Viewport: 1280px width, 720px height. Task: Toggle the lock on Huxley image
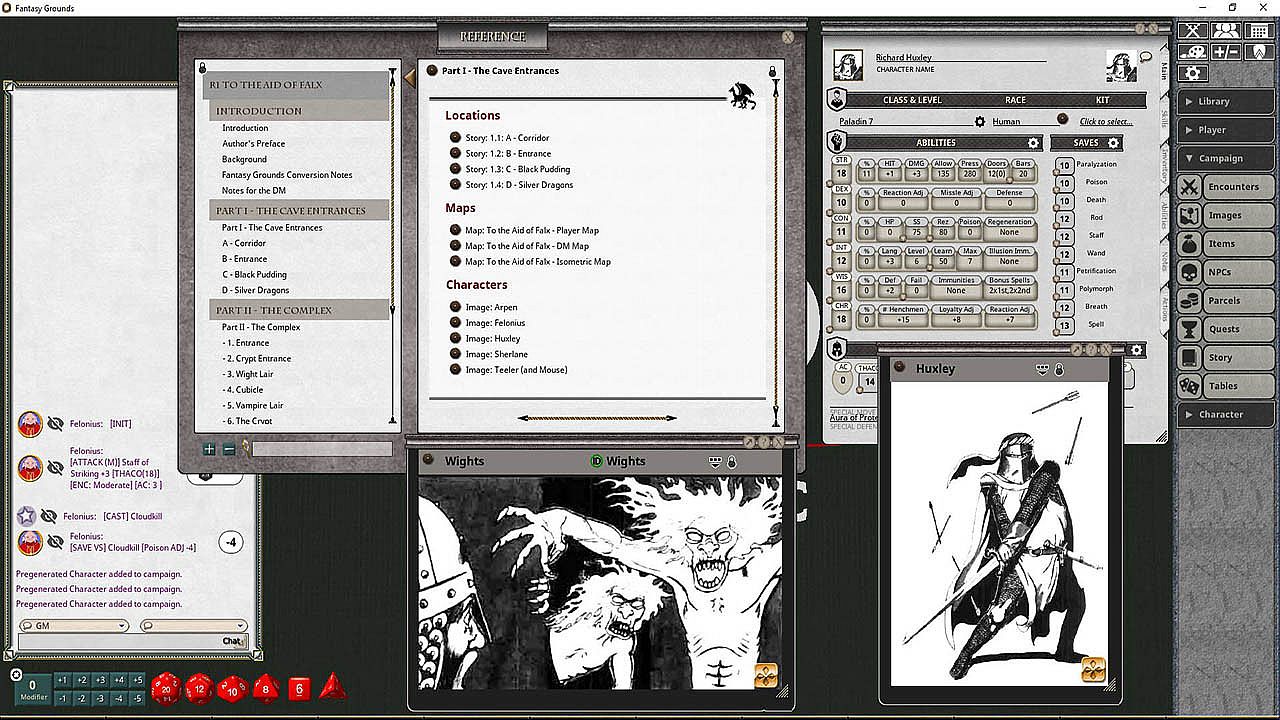1059,369
